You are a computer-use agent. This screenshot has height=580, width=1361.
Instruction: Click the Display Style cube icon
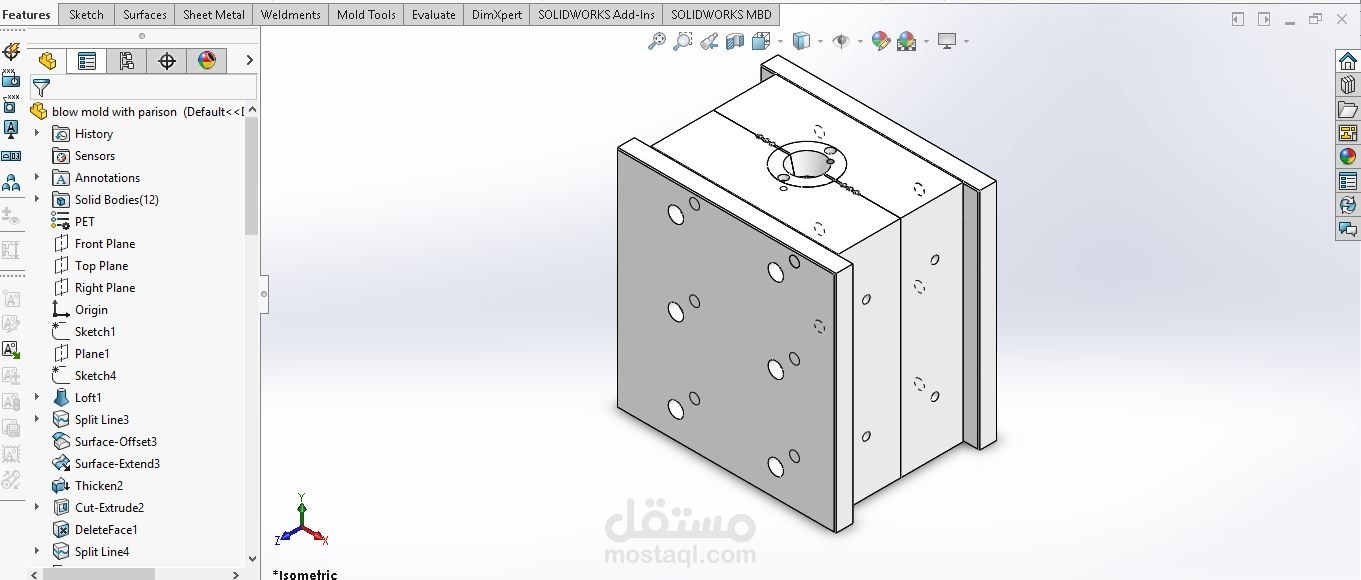pos(801,41)
